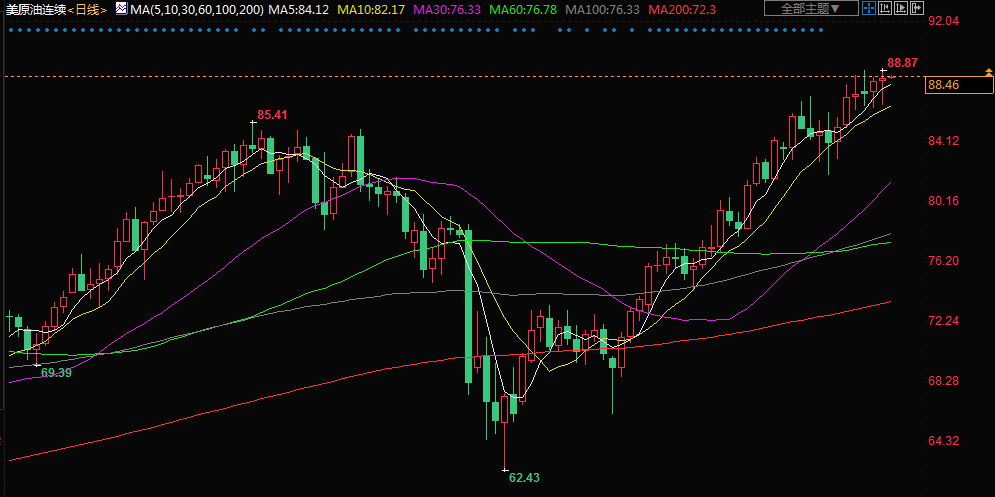This screenshot has width=995, height=497.
Task: Click the 88.46 current price tag
Action: (x=945, y=85)
